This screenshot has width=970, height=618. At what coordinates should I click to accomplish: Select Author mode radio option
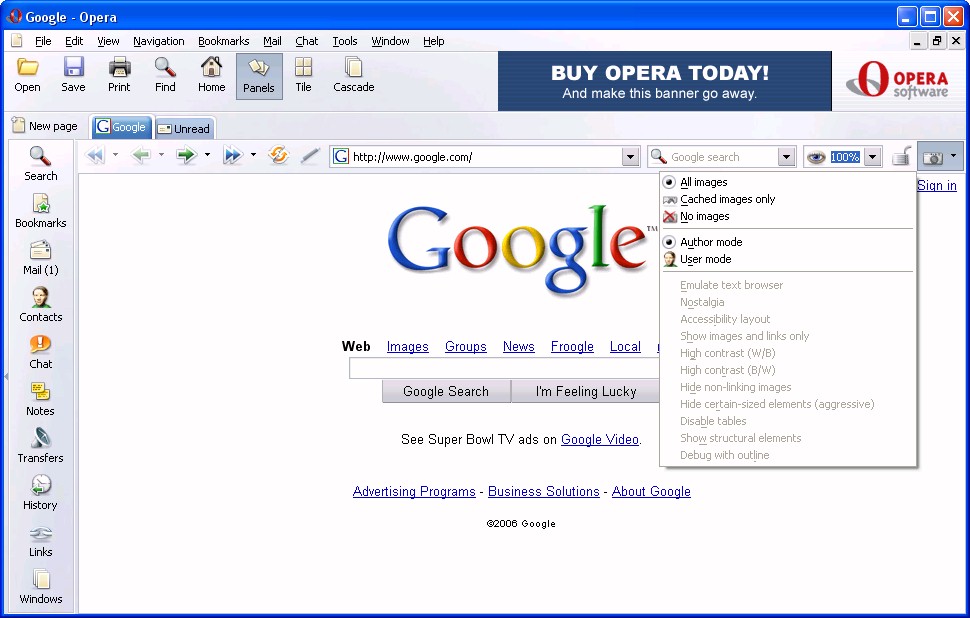coord(711,242)
